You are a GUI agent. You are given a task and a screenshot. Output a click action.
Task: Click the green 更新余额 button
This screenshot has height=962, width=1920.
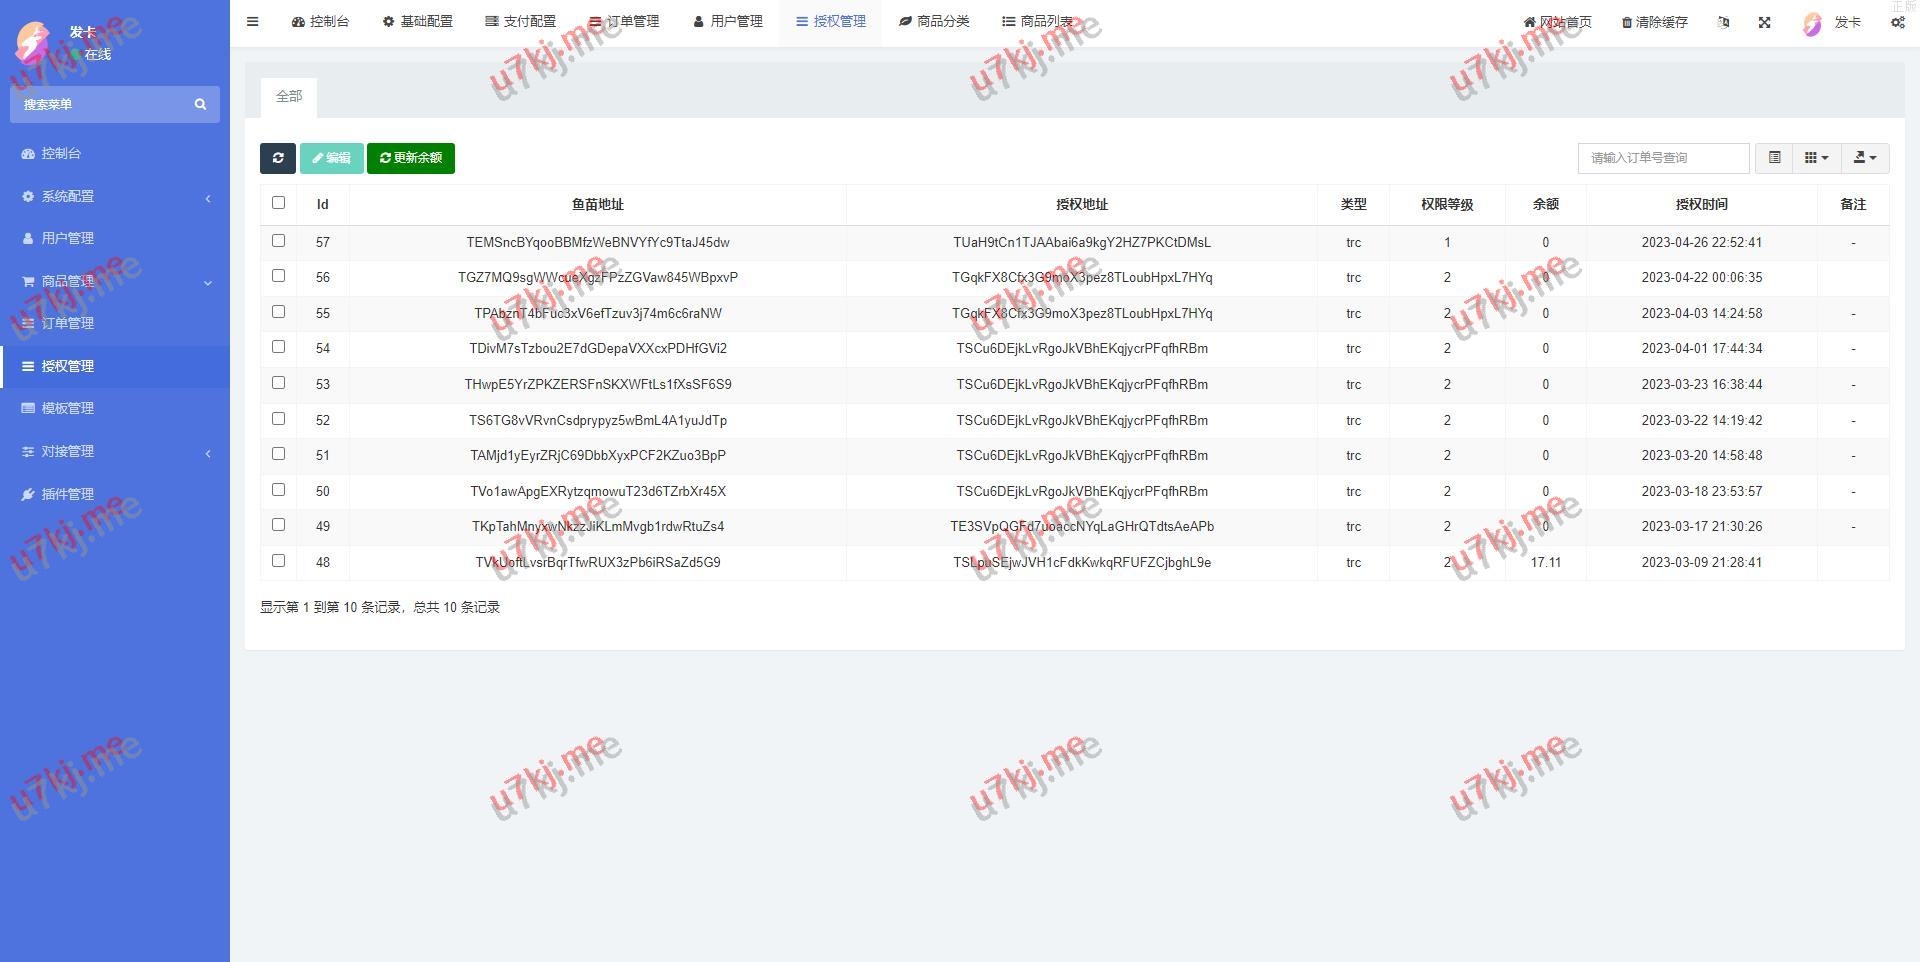point(411,158)
